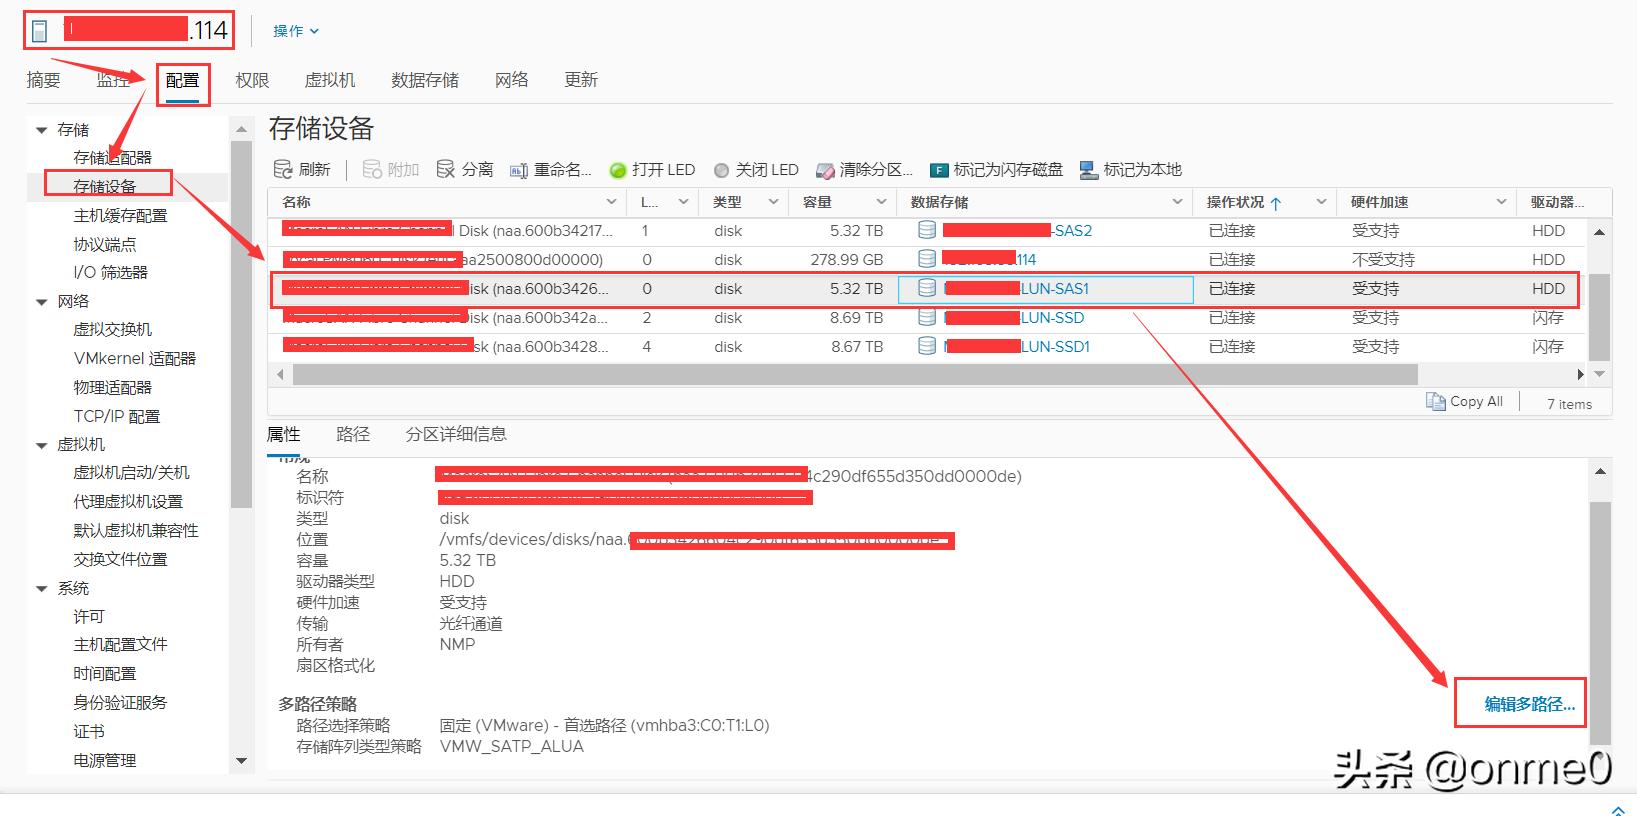Open the 硬件加速 column filter dropdown

pos(1501,202)
